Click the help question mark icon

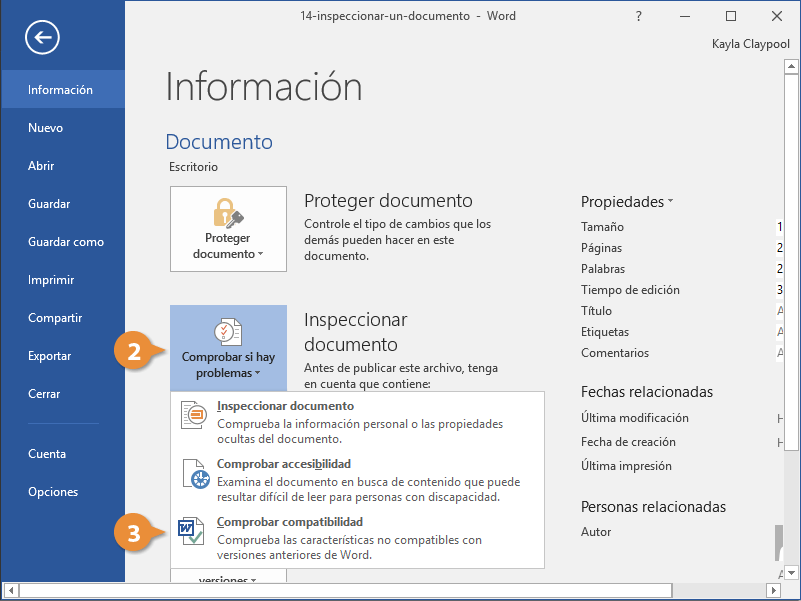(639, 17)
